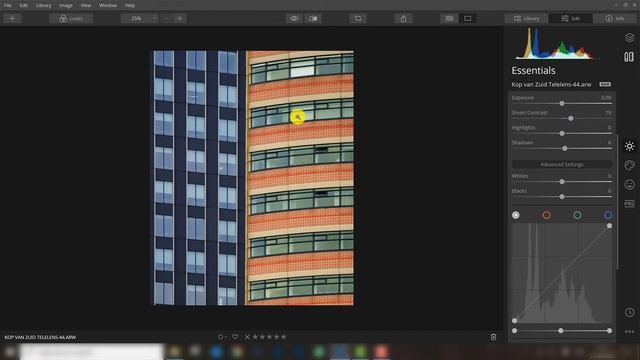Click the curve's bottom-left black point
640x360 pixels.
(x=514, y=321)
